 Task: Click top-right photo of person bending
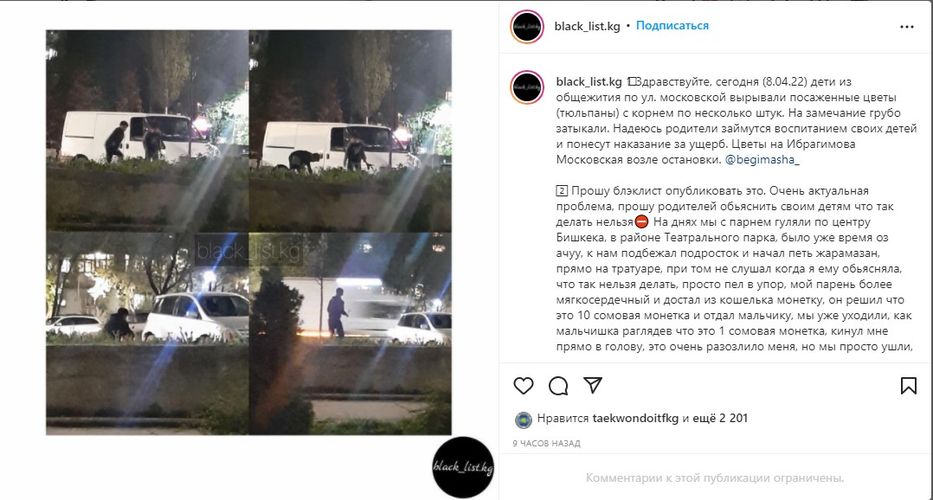[350, 130]
